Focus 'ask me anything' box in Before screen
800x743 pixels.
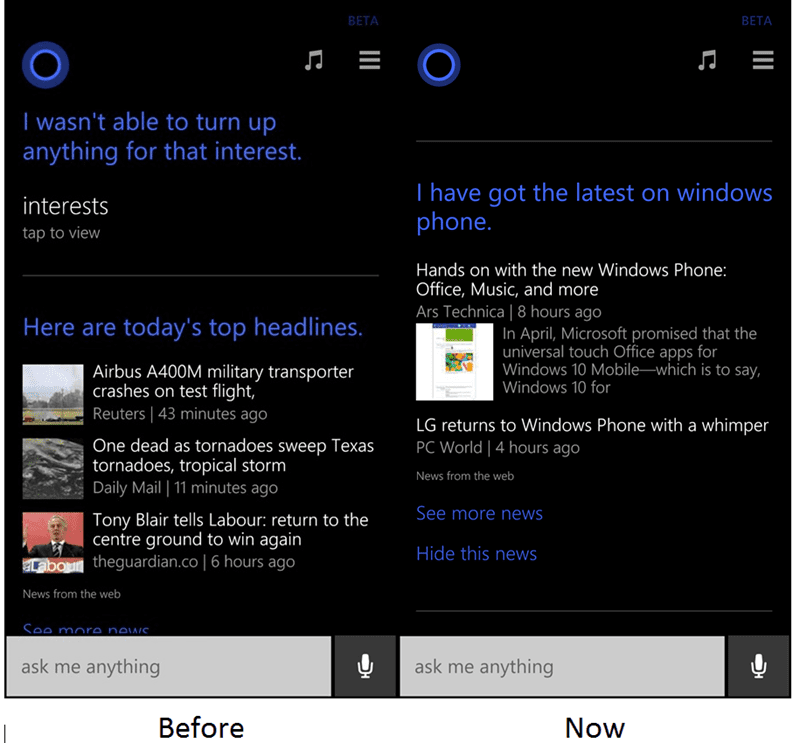click(x=169, y=666)
